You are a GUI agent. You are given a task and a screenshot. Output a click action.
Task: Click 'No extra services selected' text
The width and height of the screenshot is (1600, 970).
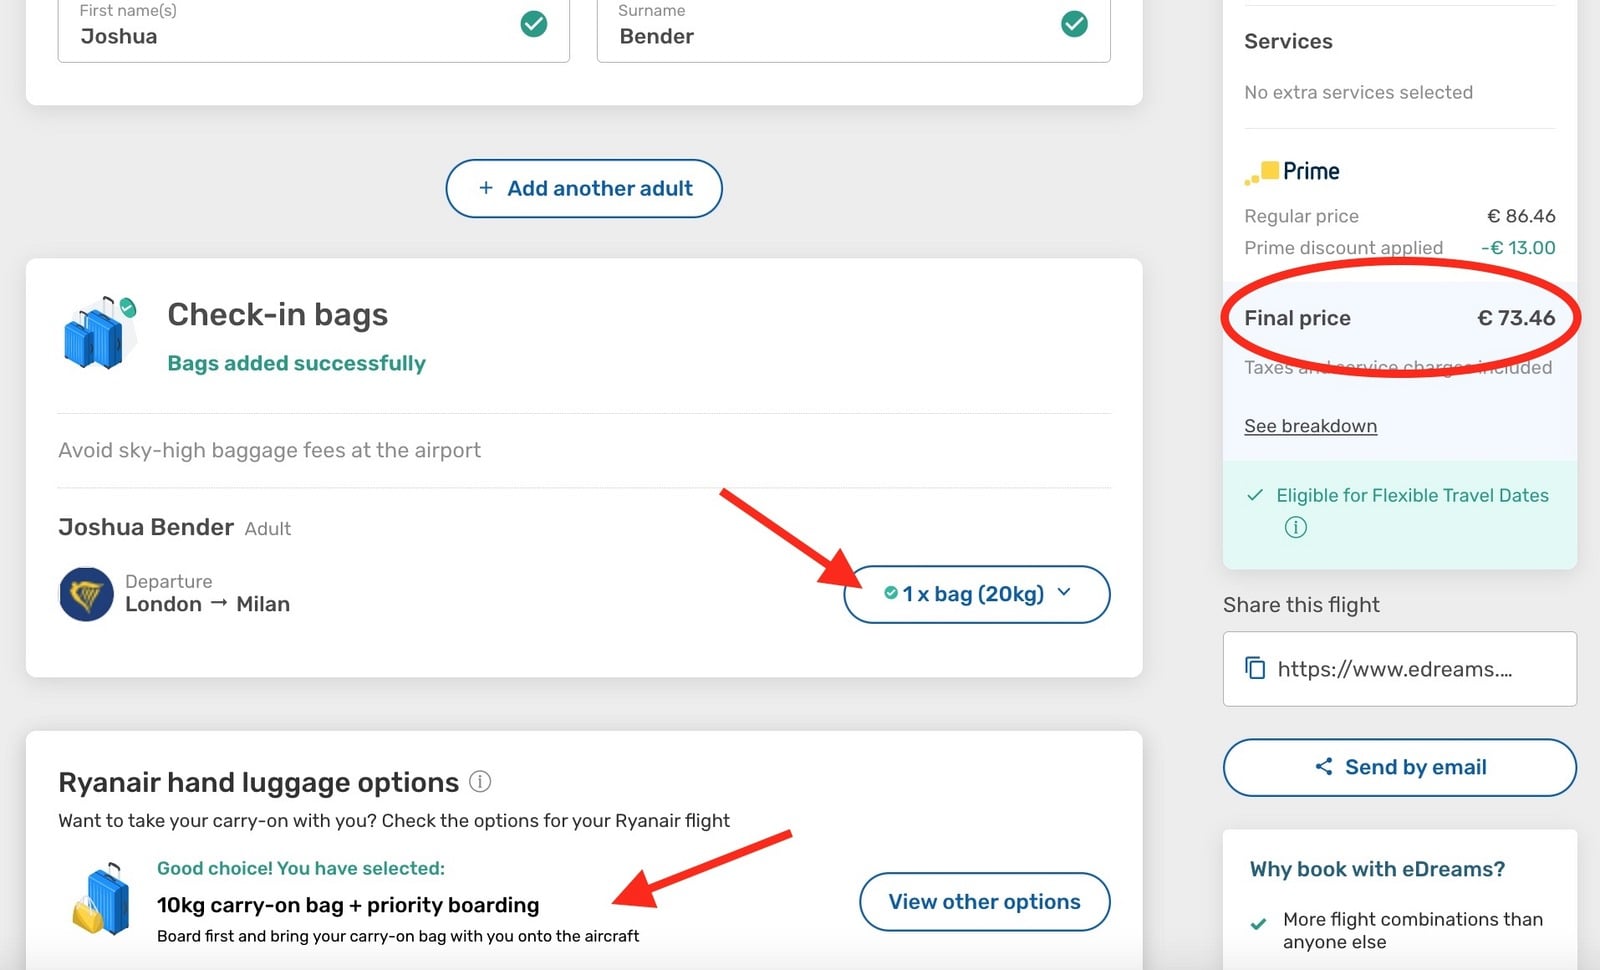(1358, 92)
